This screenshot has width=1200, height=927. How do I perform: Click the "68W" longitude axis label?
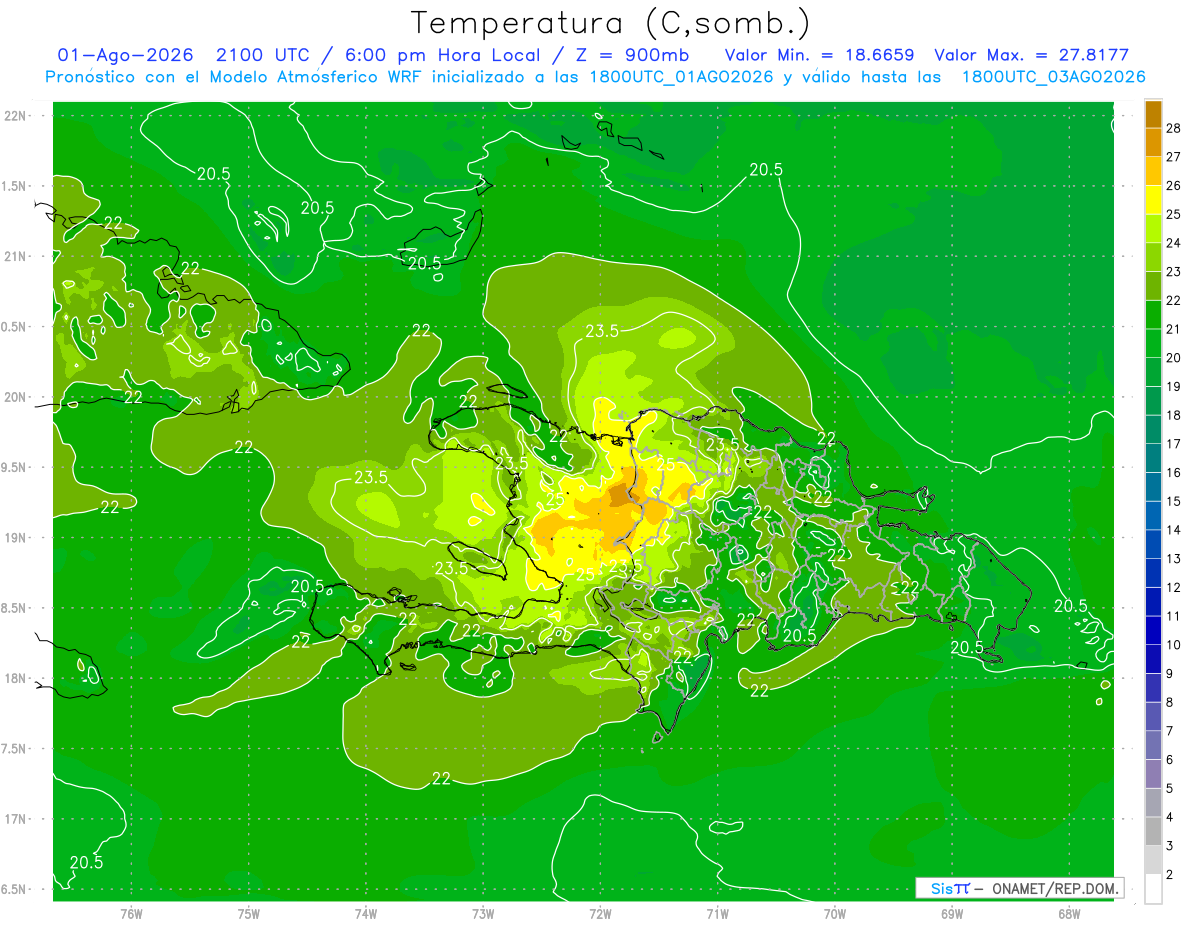tap(1069, 914)
